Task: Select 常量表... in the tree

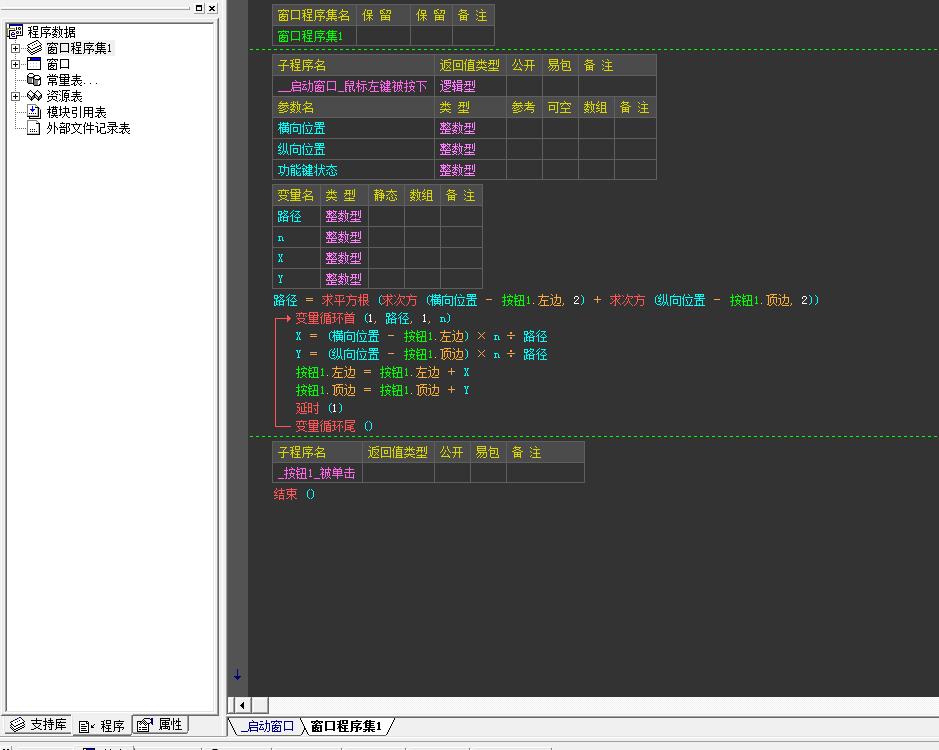Action: click(x=71, y=80)
